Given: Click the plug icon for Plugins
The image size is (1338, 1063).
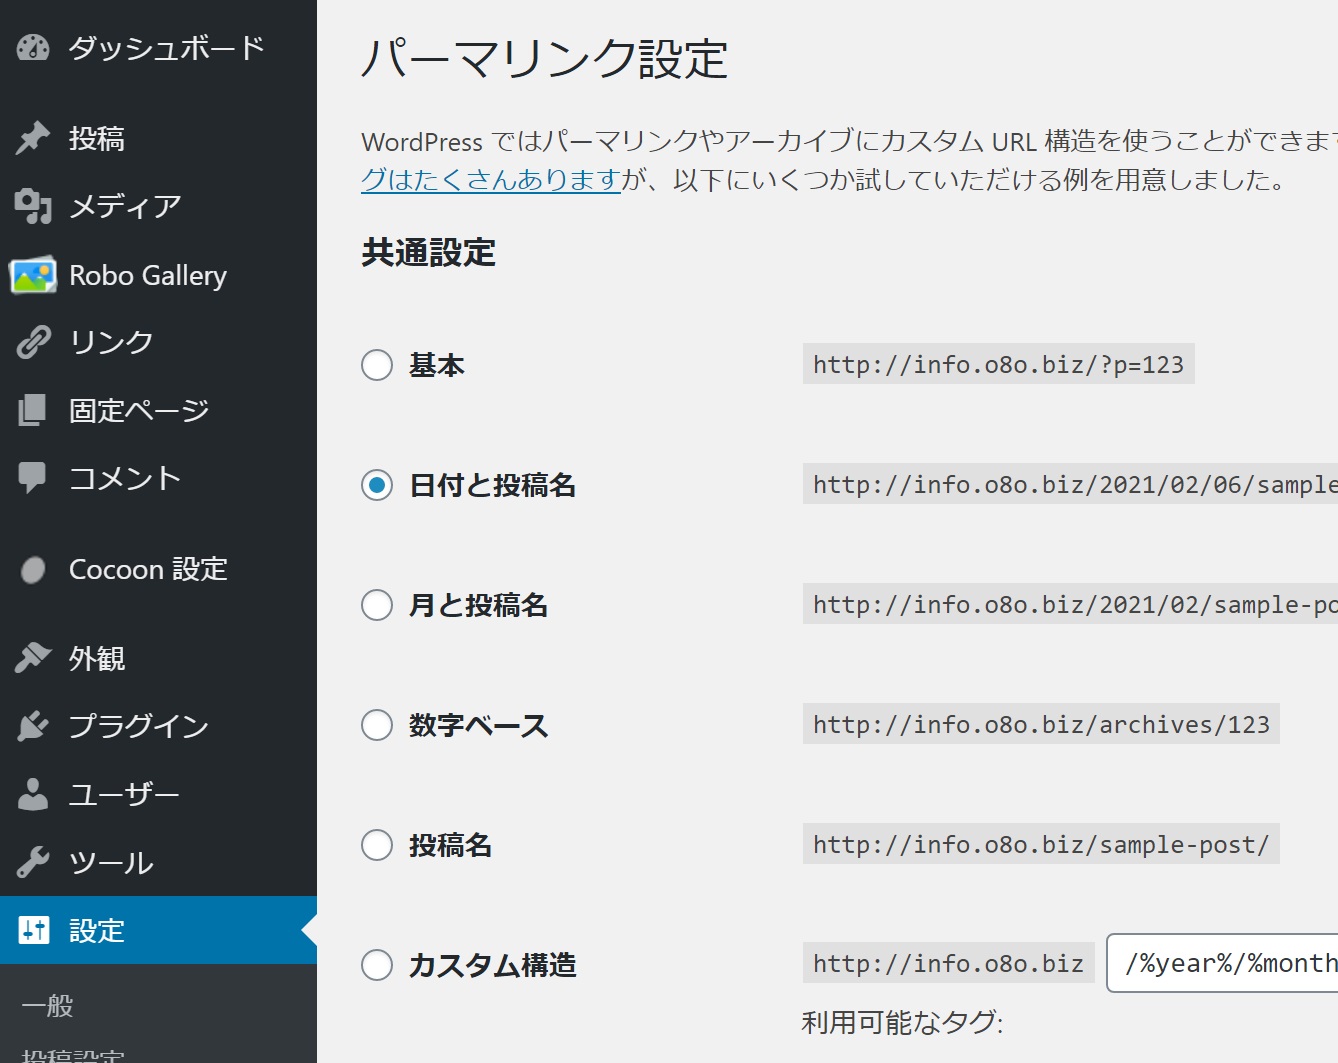Looking at the screenshot, I should 33,726.
